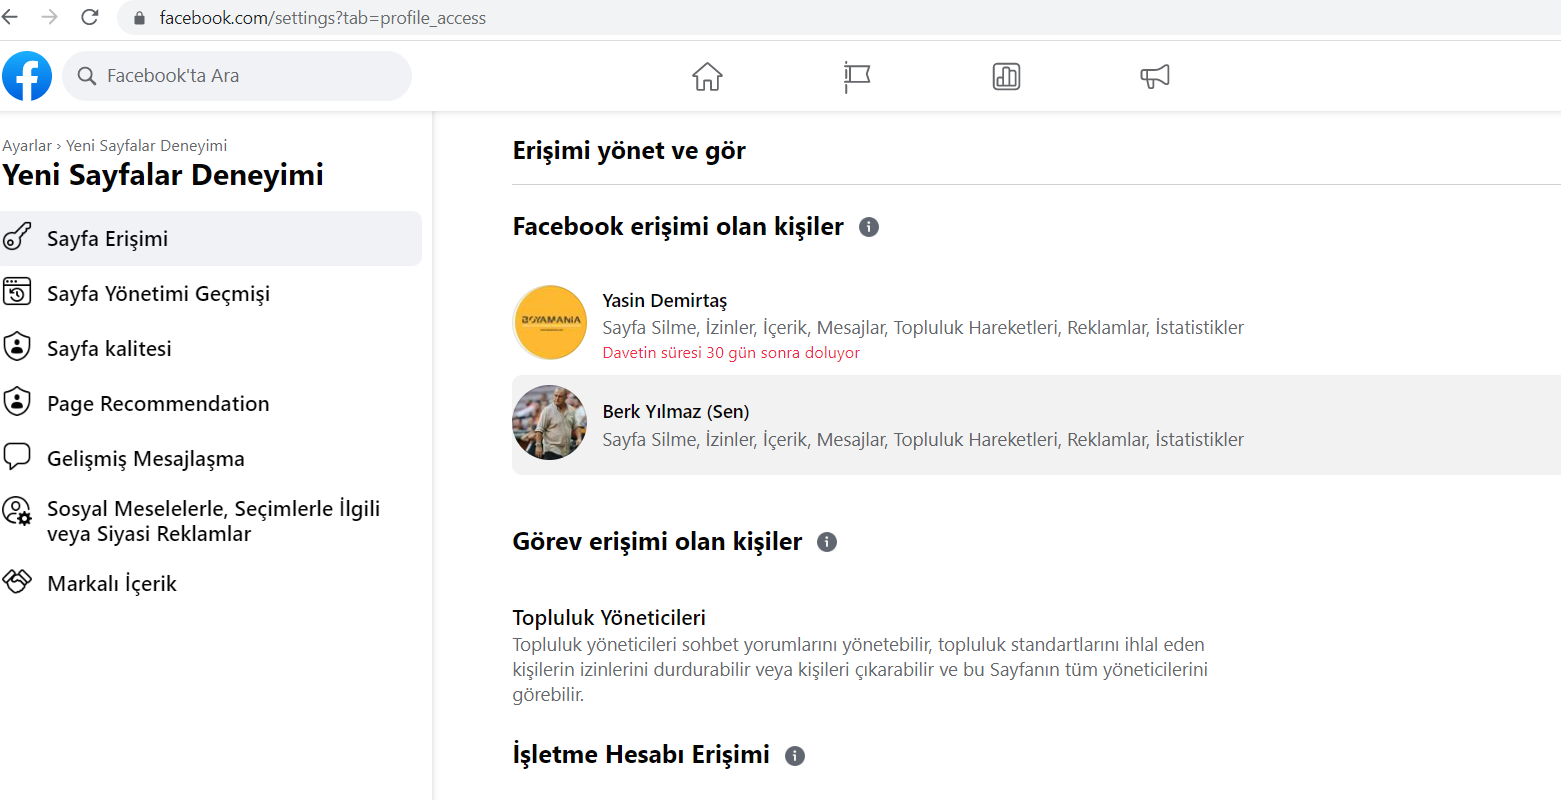Open Sosyal Meselelerle, Seçimlerle İlgili veya Siyasi Reklamlar

[x=211, y=521]
